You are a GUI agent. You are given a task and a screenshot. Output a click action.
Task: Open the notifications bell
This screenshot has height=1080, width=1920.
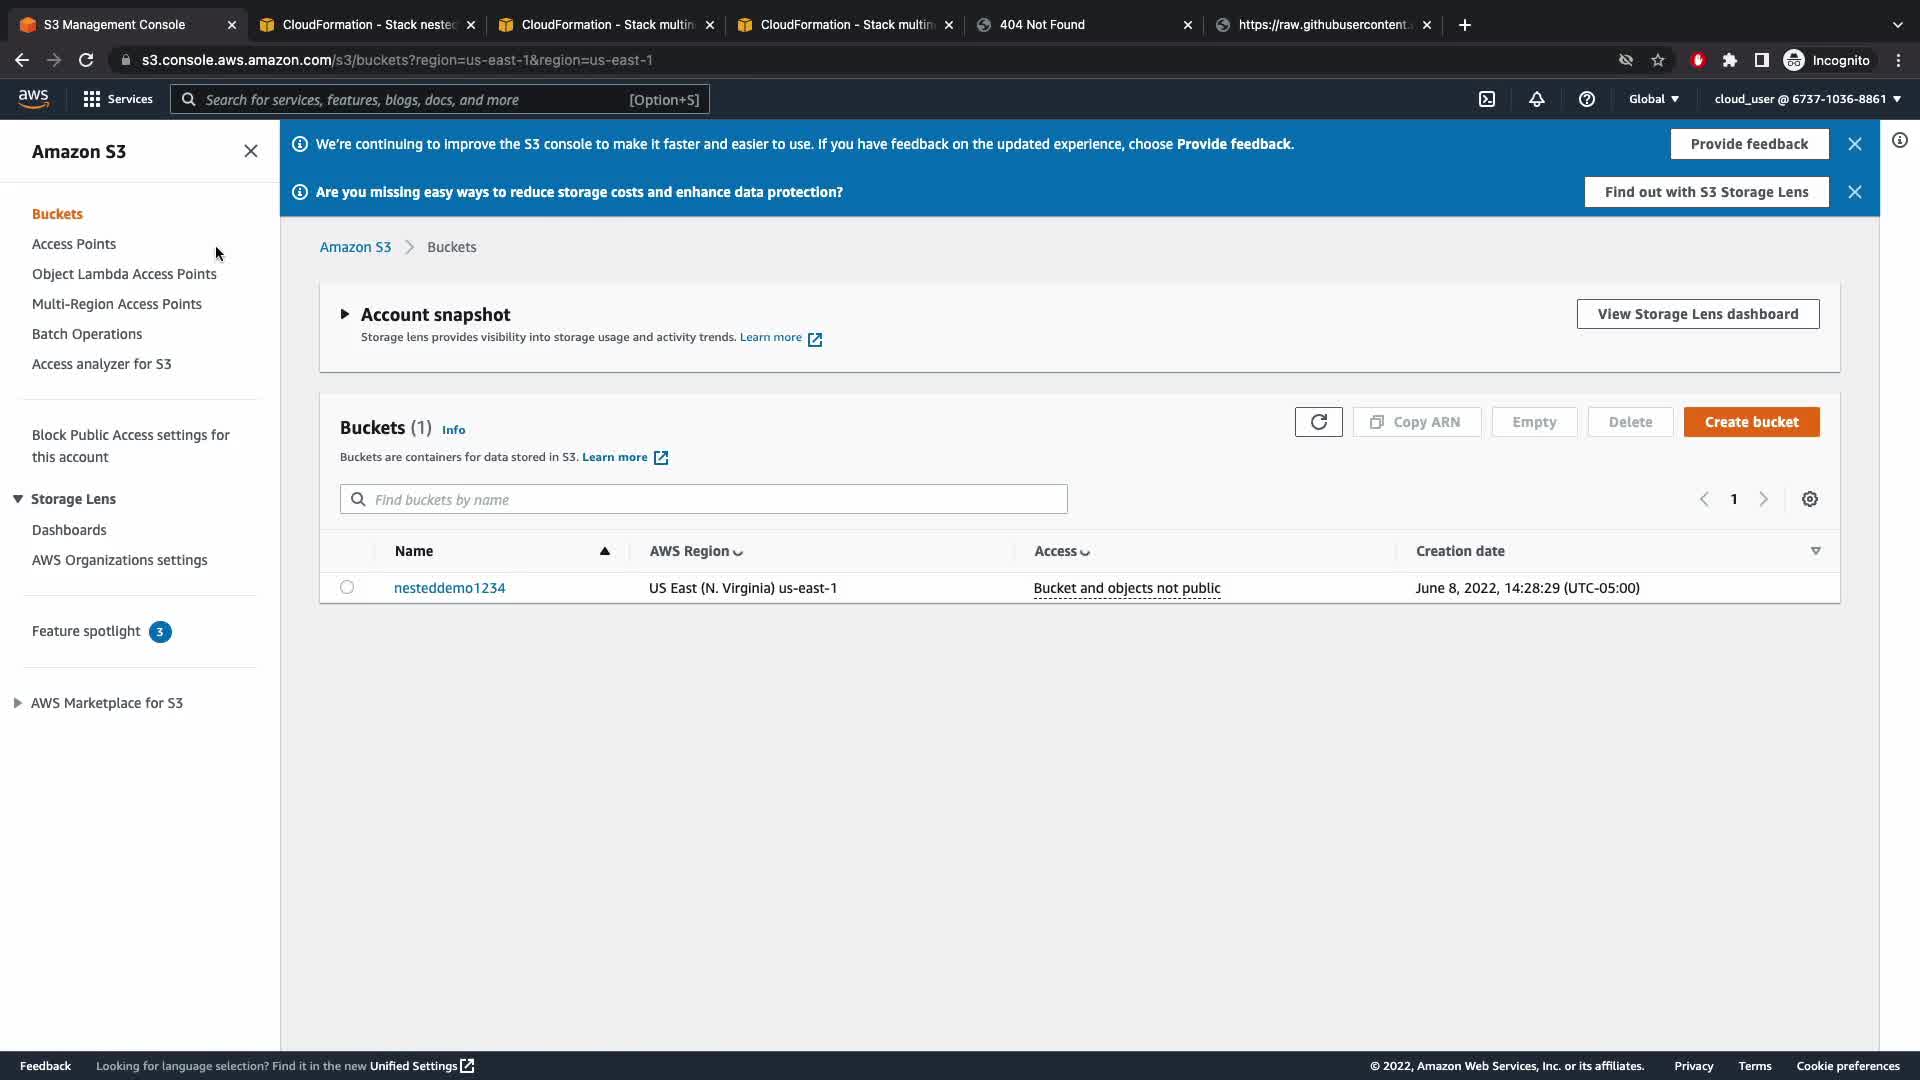coord(1537,99)
